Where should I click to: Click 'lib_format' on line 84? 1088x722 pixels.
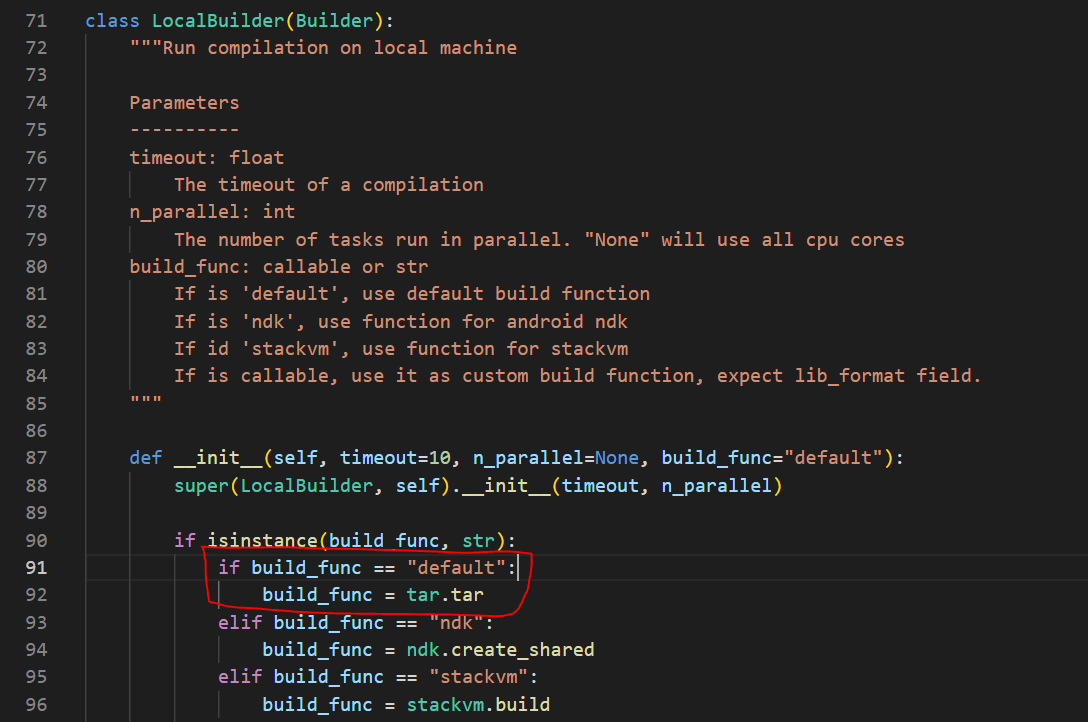pos(850,375)
